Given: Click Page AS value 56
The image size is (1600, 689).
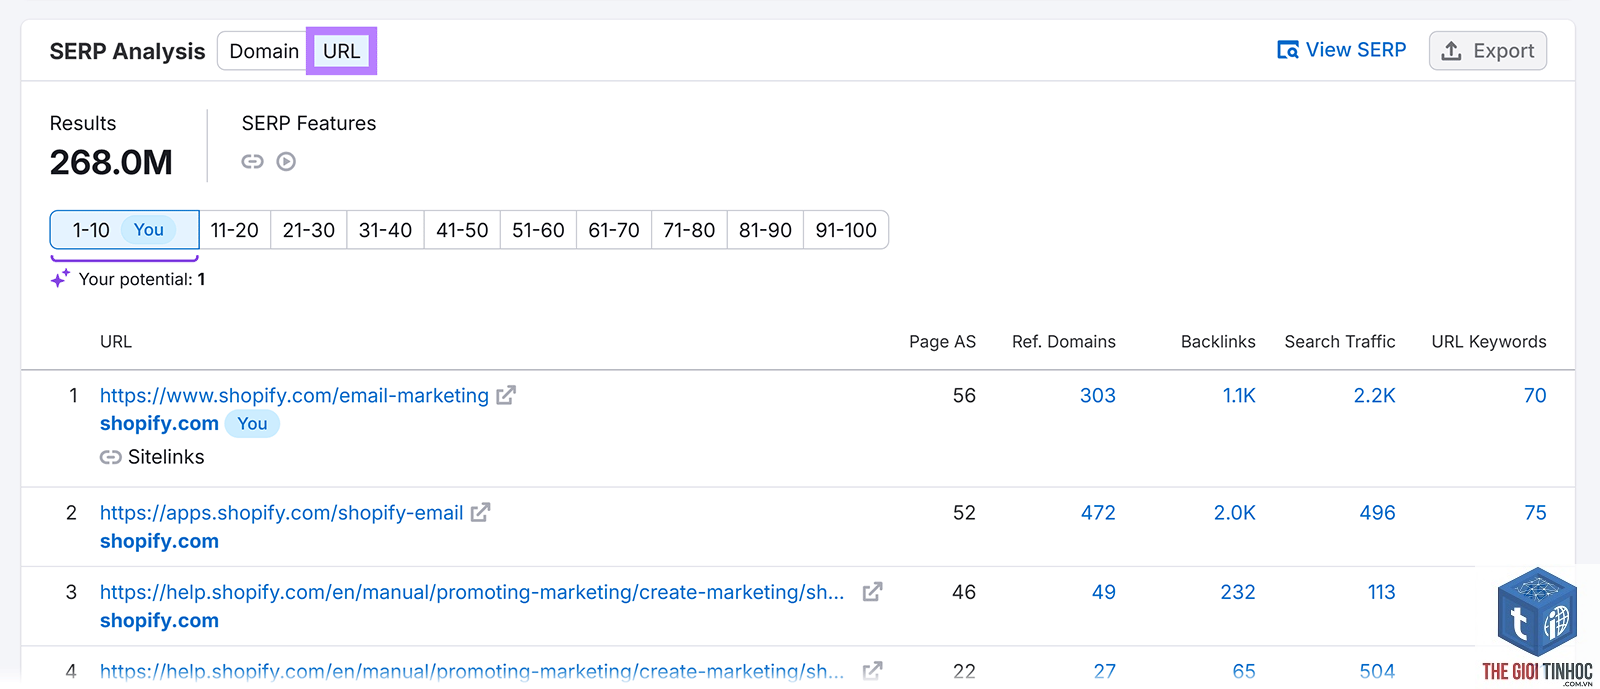Looking at the screenshot, I should coord(964,396).
